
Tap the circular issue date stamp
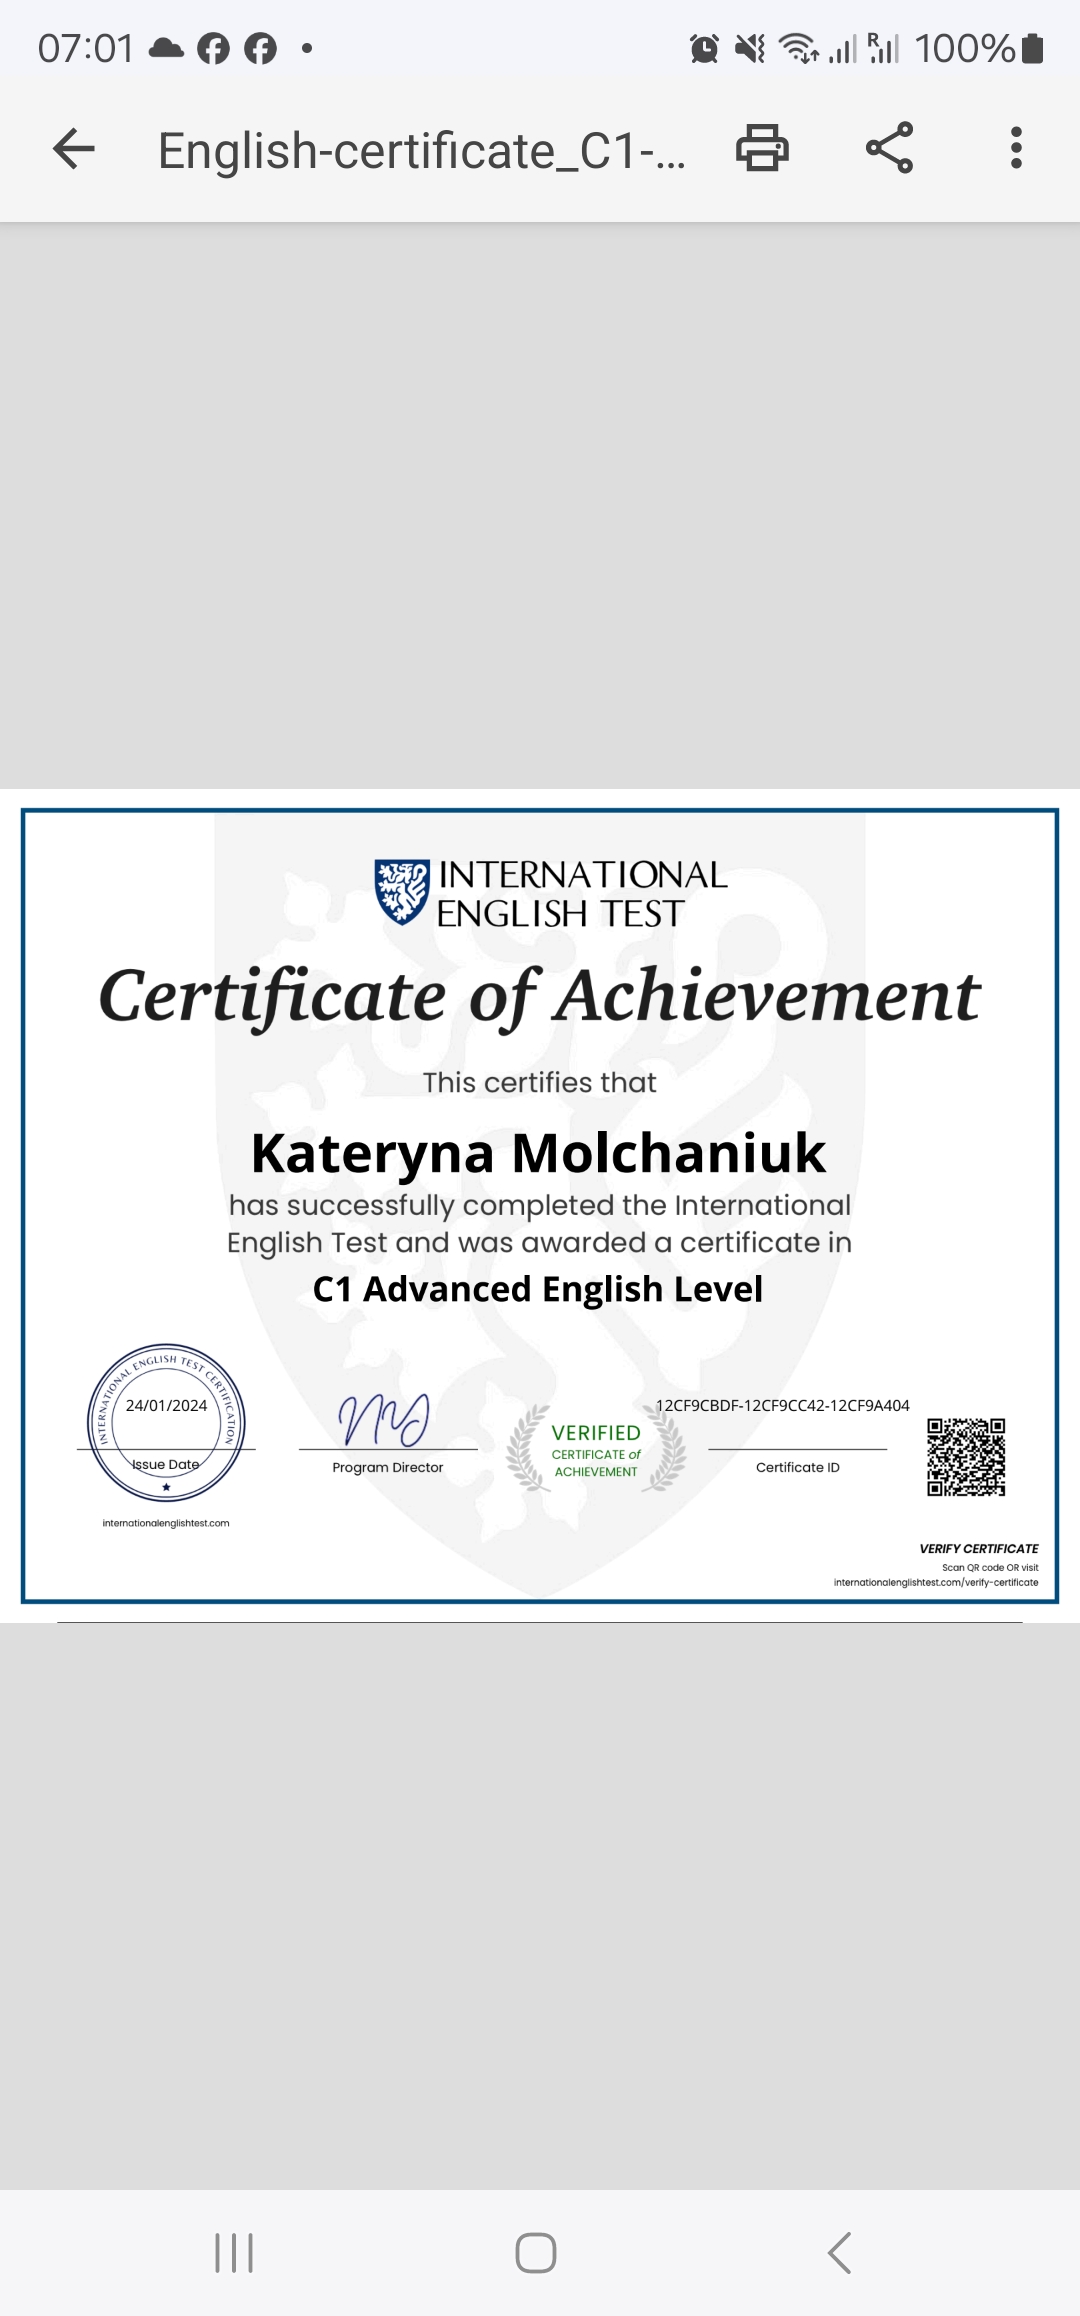tap(166, 1422)
